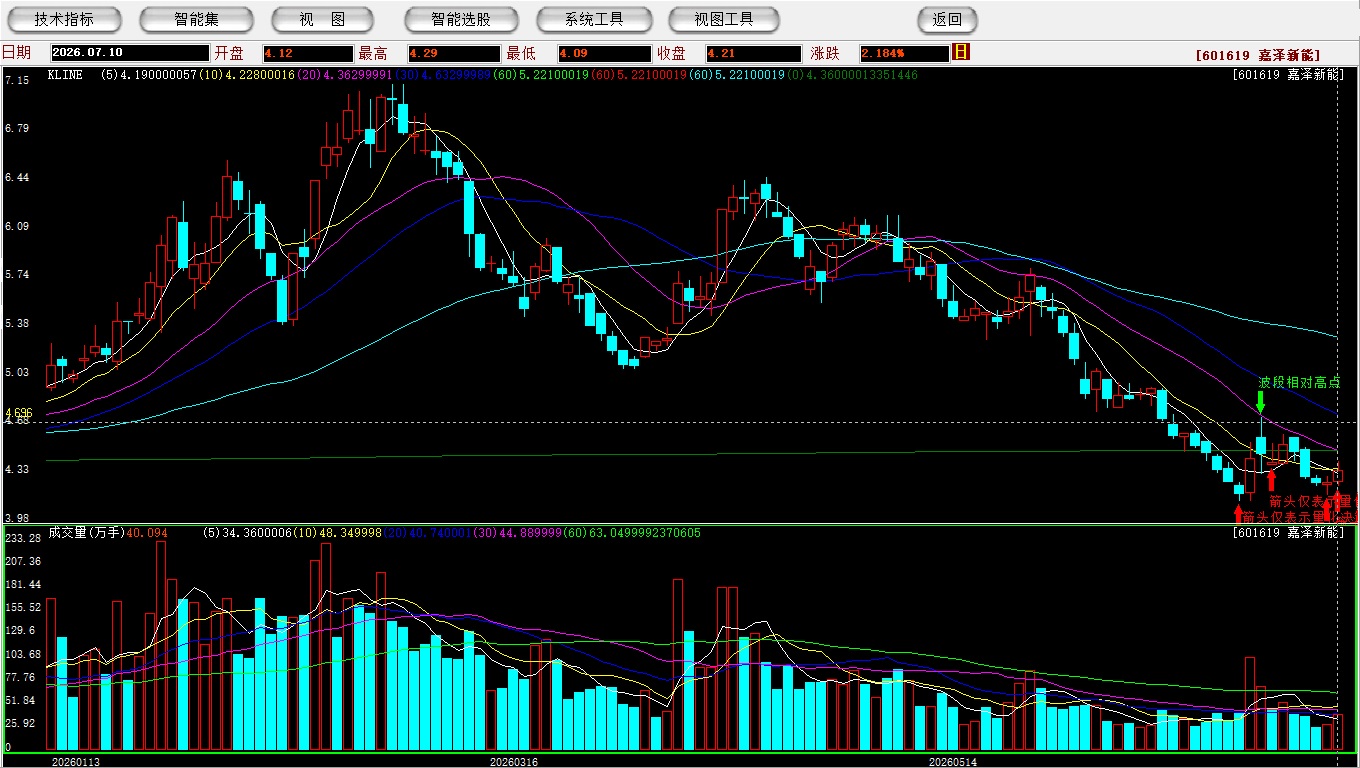Click the 返回 button

947,19
